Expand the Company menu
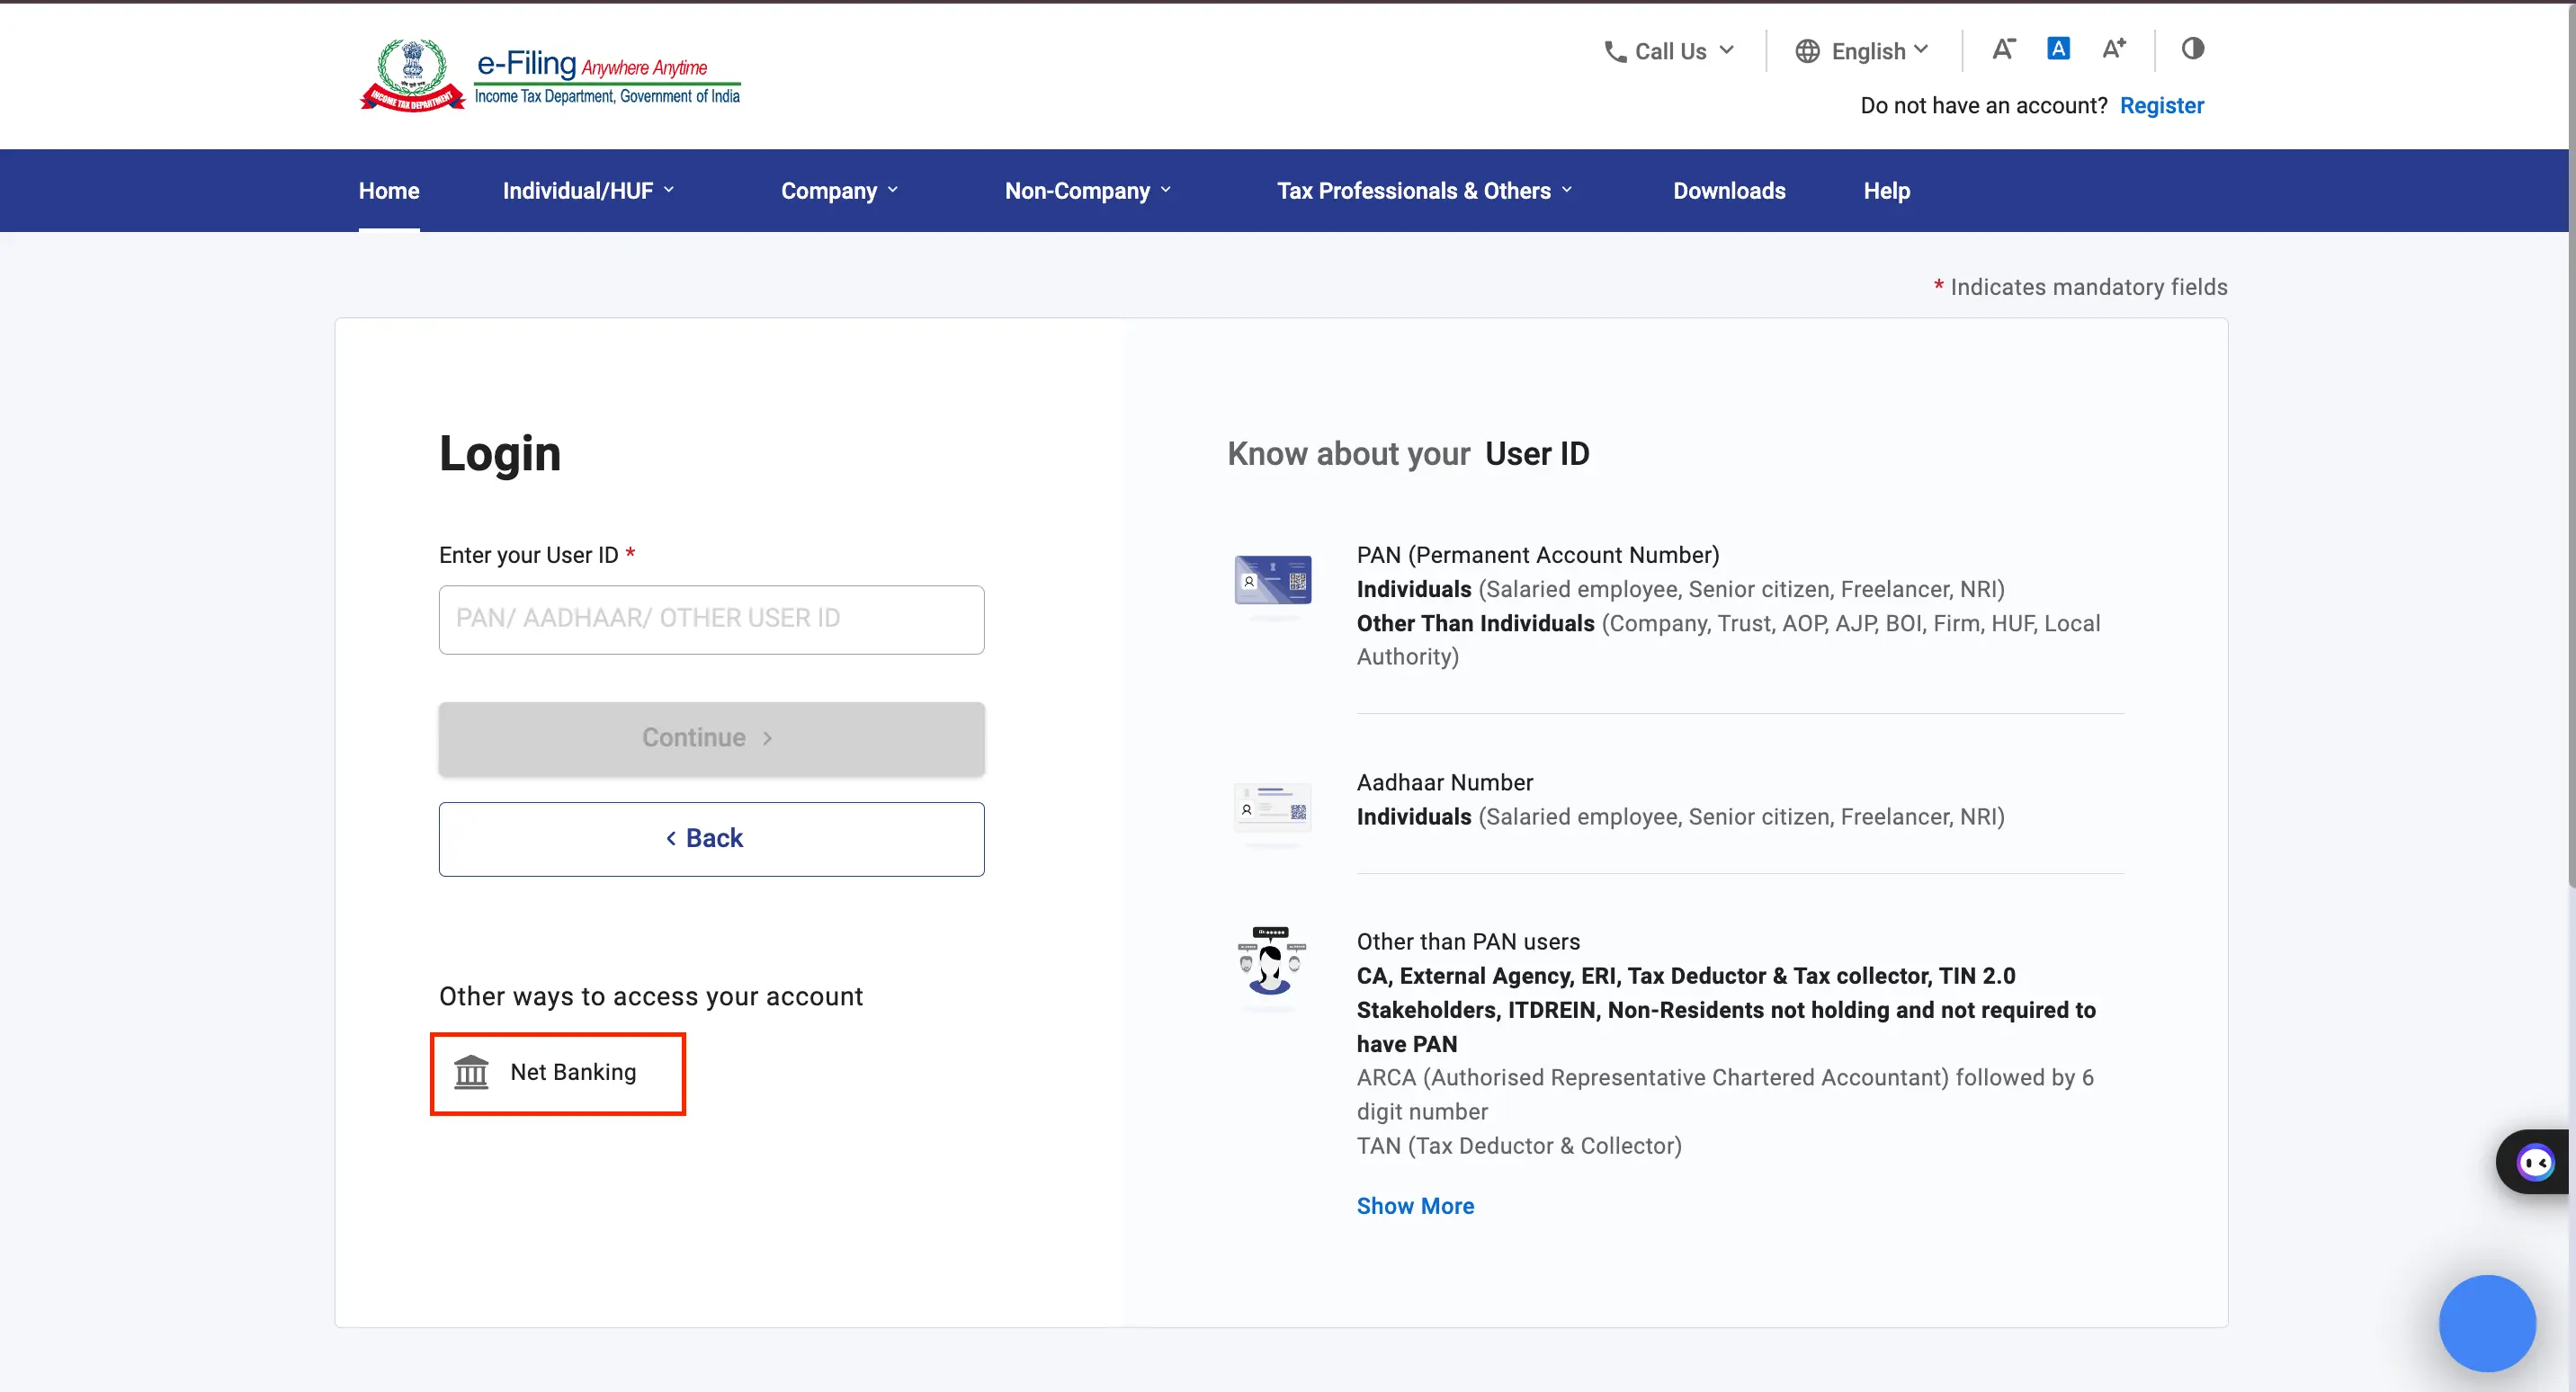Viewport: 2576px width, 1392px height. 839,191
